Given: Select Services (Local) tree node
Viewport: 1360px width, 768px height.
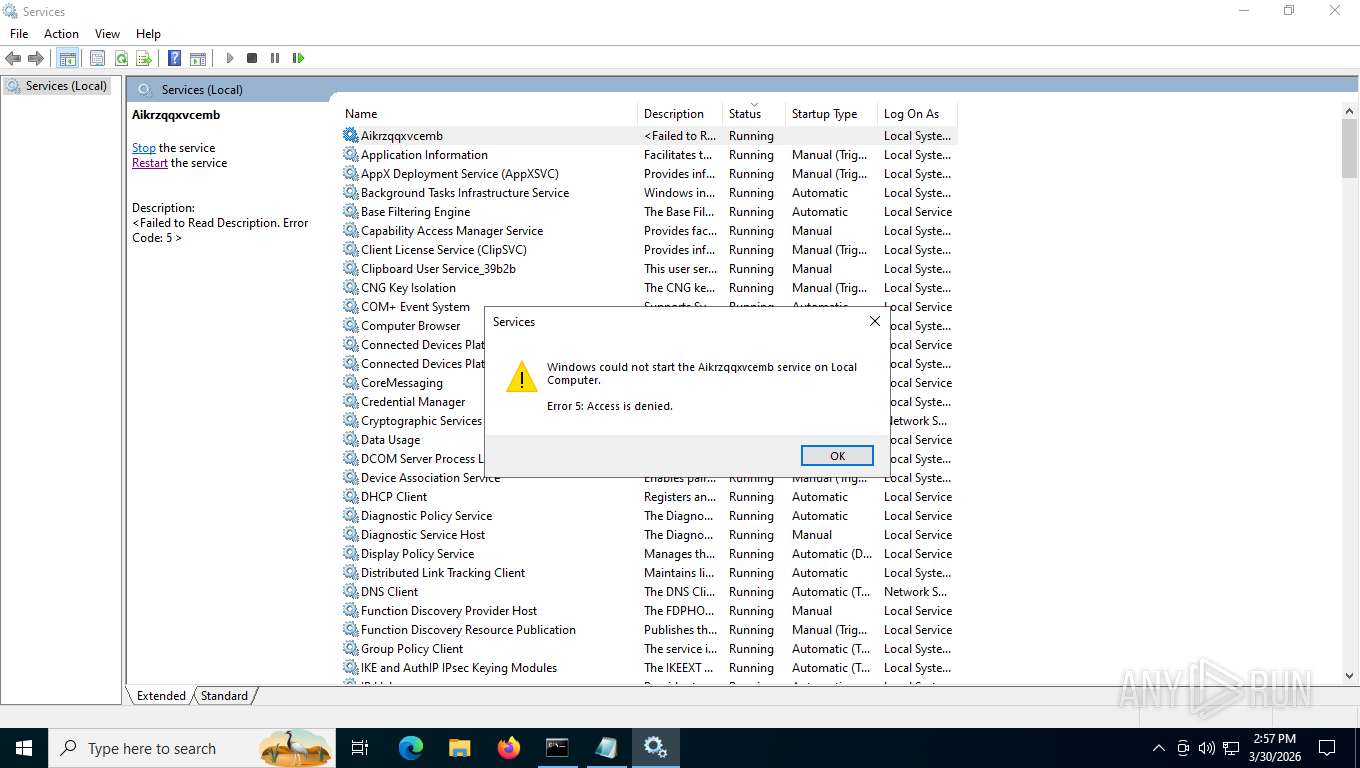Looking at the screenshot, I should pos(57,86).
